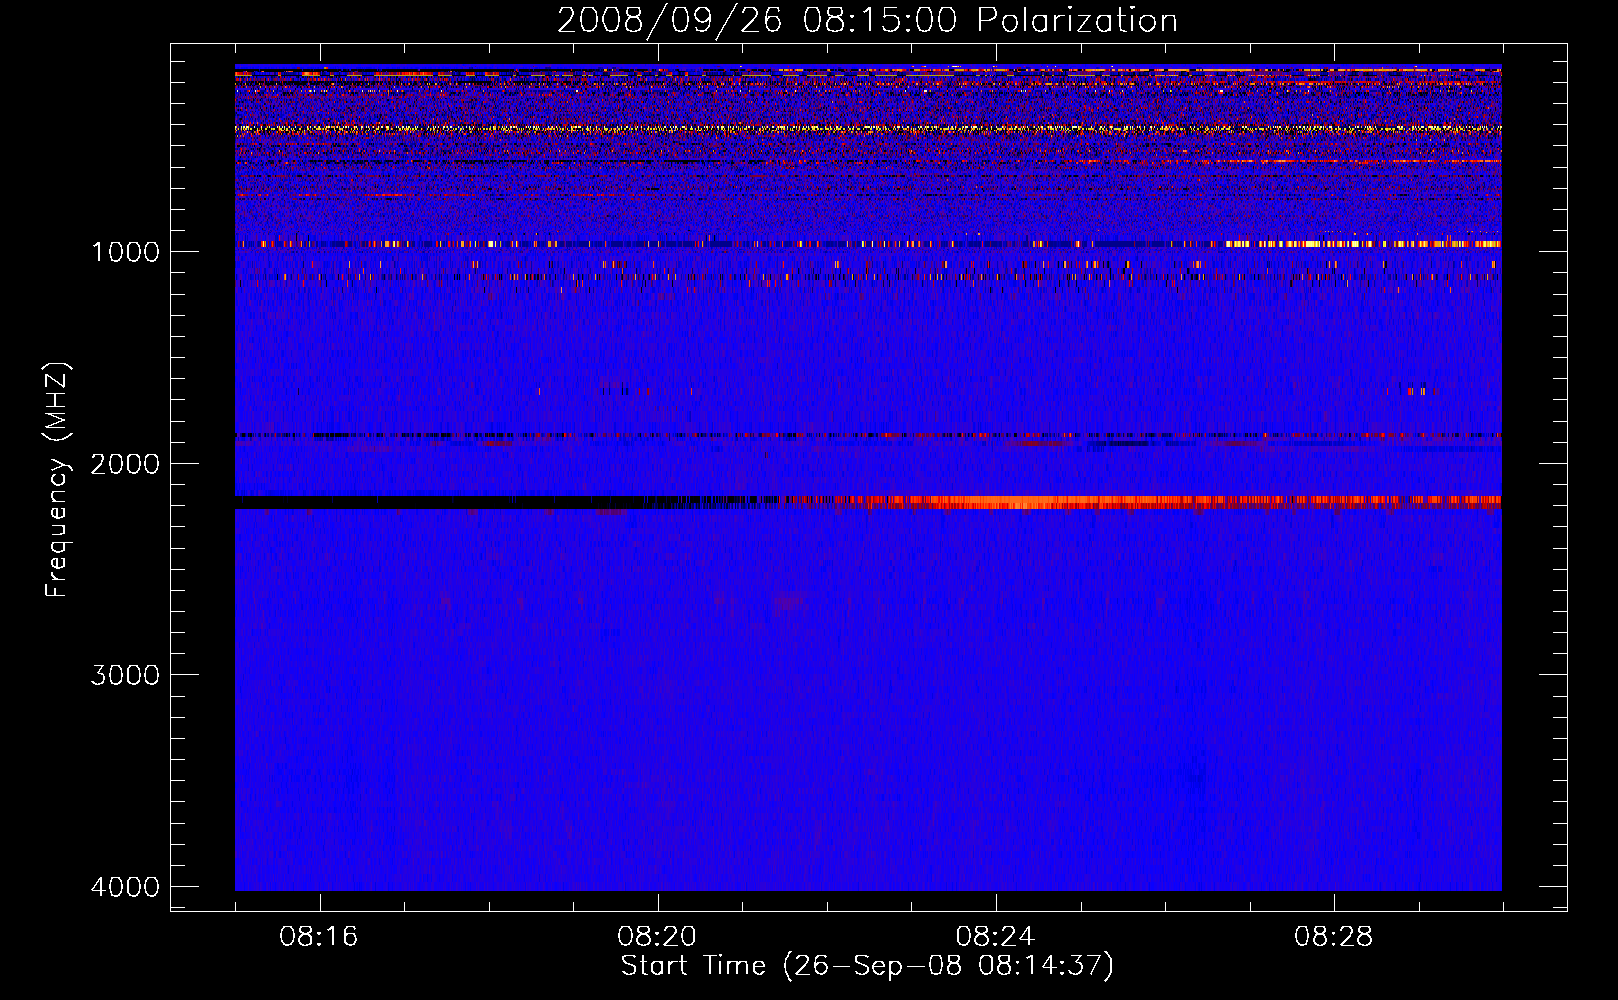Click the bright red-orange band near 2200 MHz
This screenshot has height=1000, width=1618.
tap(1150, 502)
